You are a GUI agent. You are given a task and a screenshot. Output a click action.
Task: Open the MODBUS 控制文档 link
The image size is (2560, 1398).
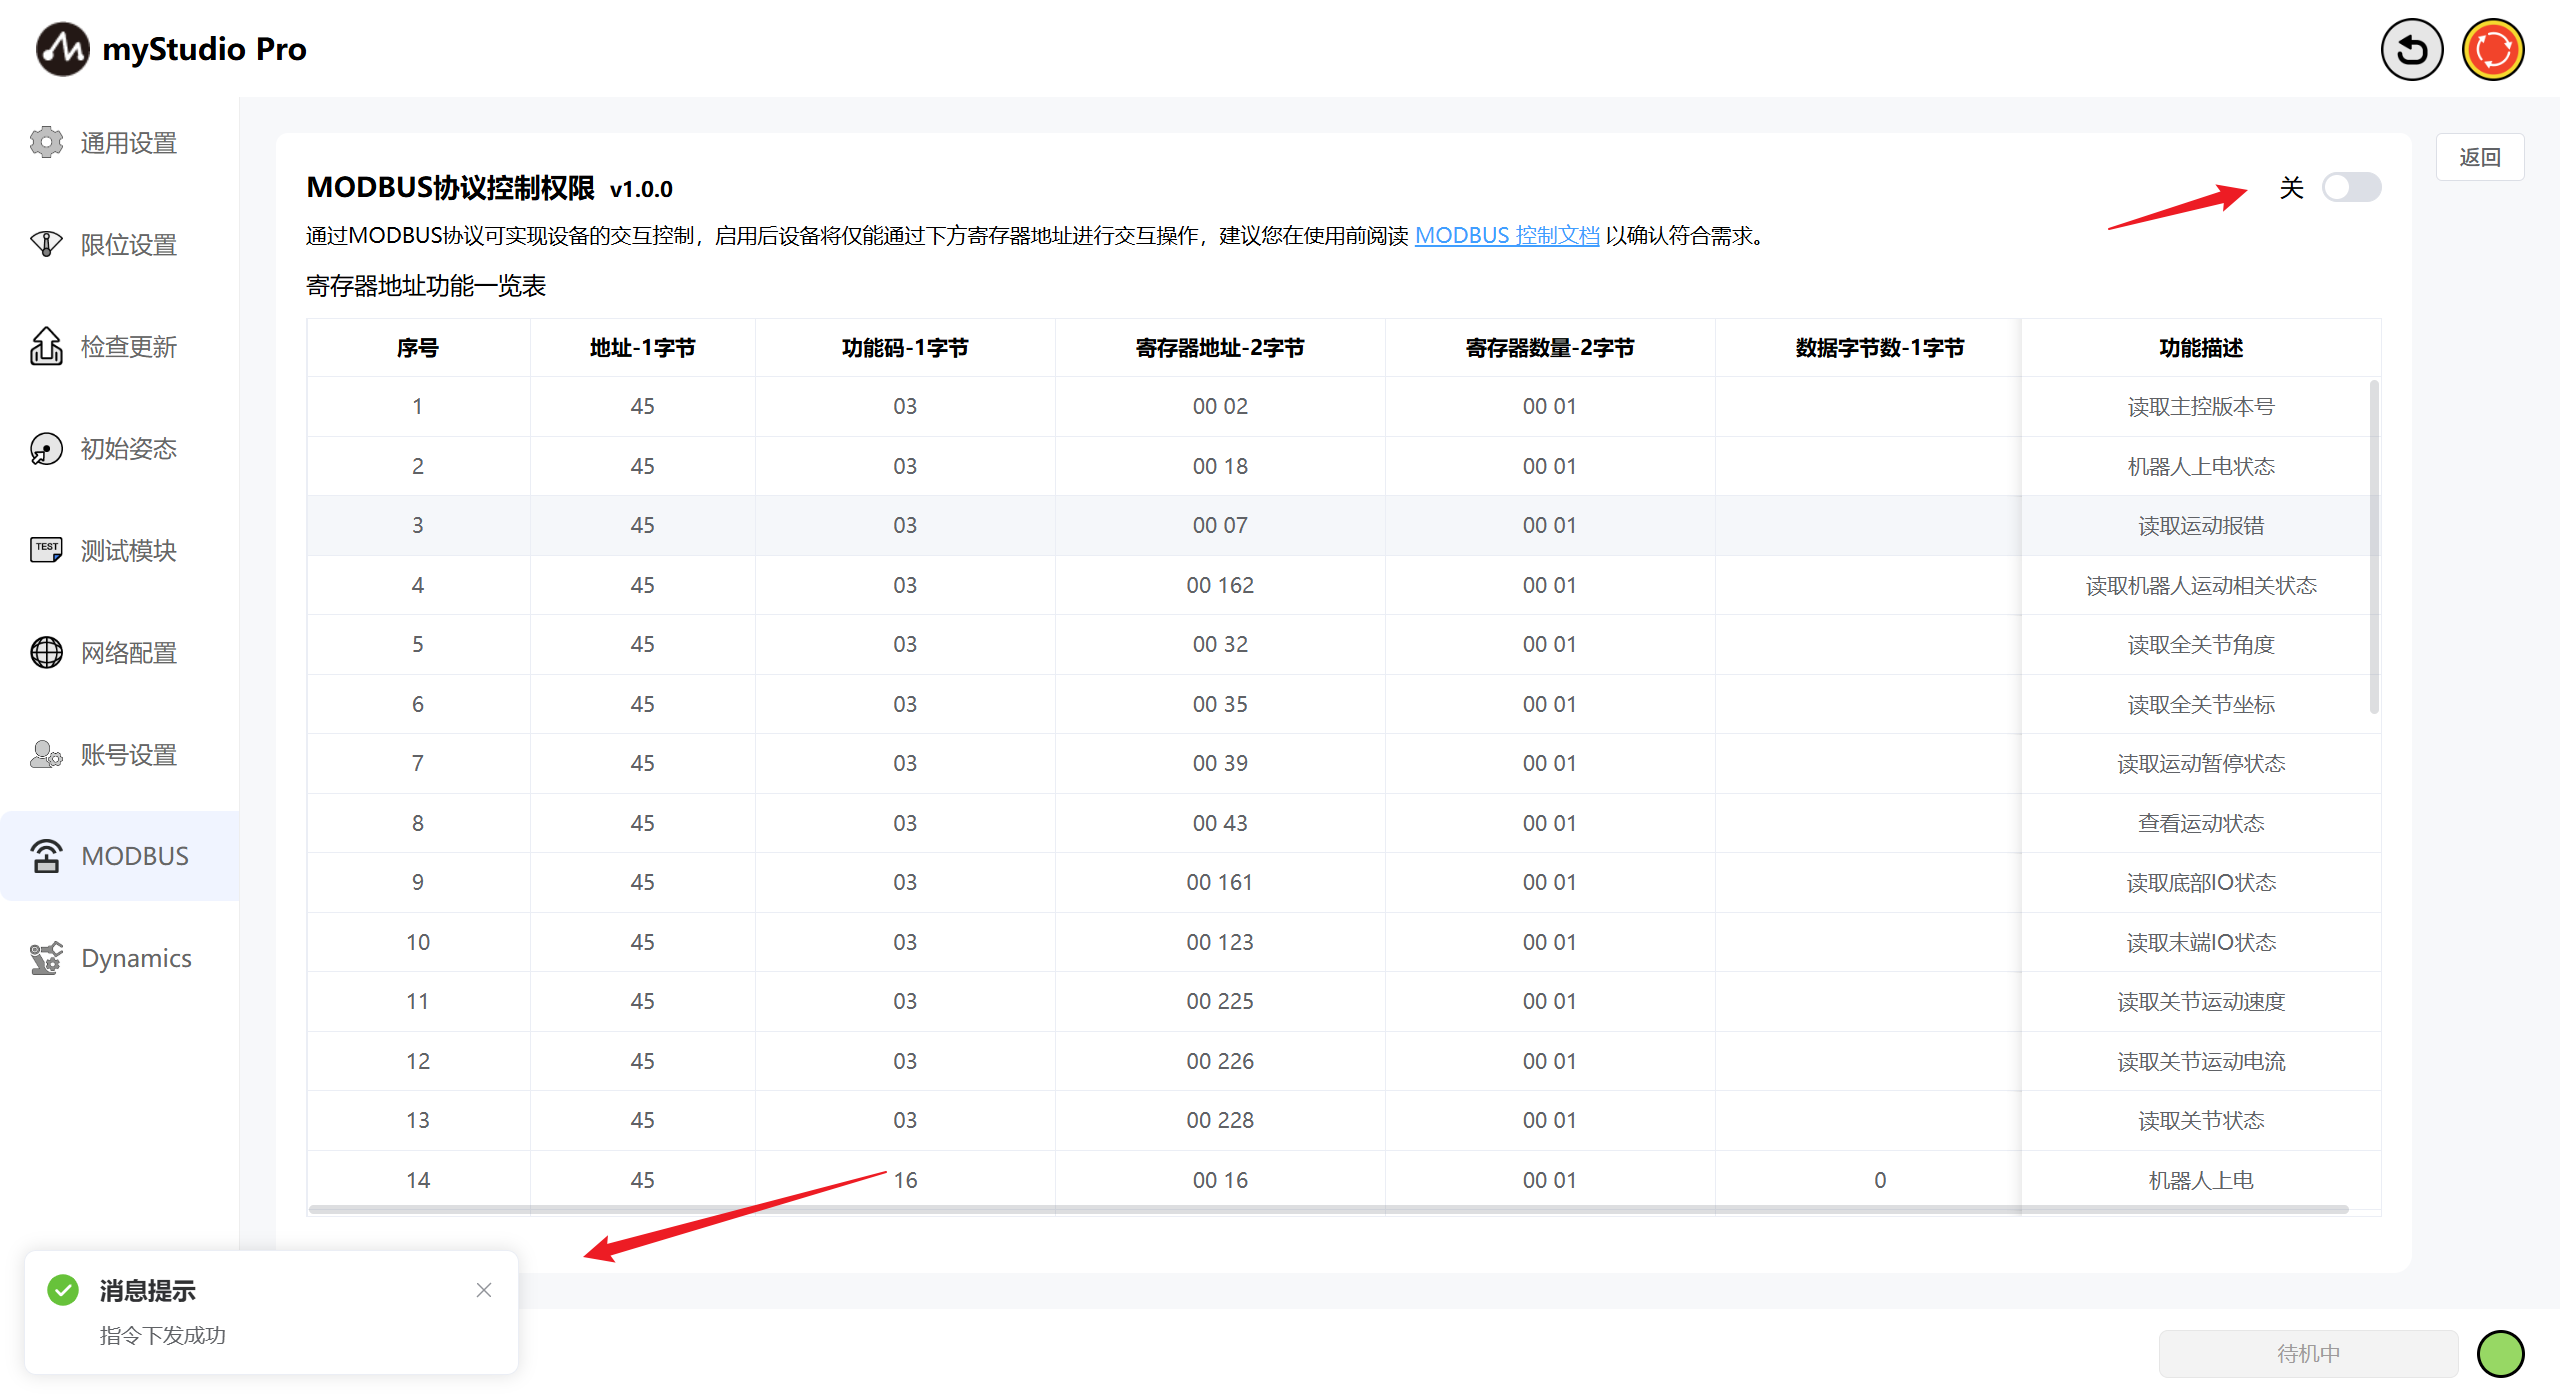[x=1506, y=235]
